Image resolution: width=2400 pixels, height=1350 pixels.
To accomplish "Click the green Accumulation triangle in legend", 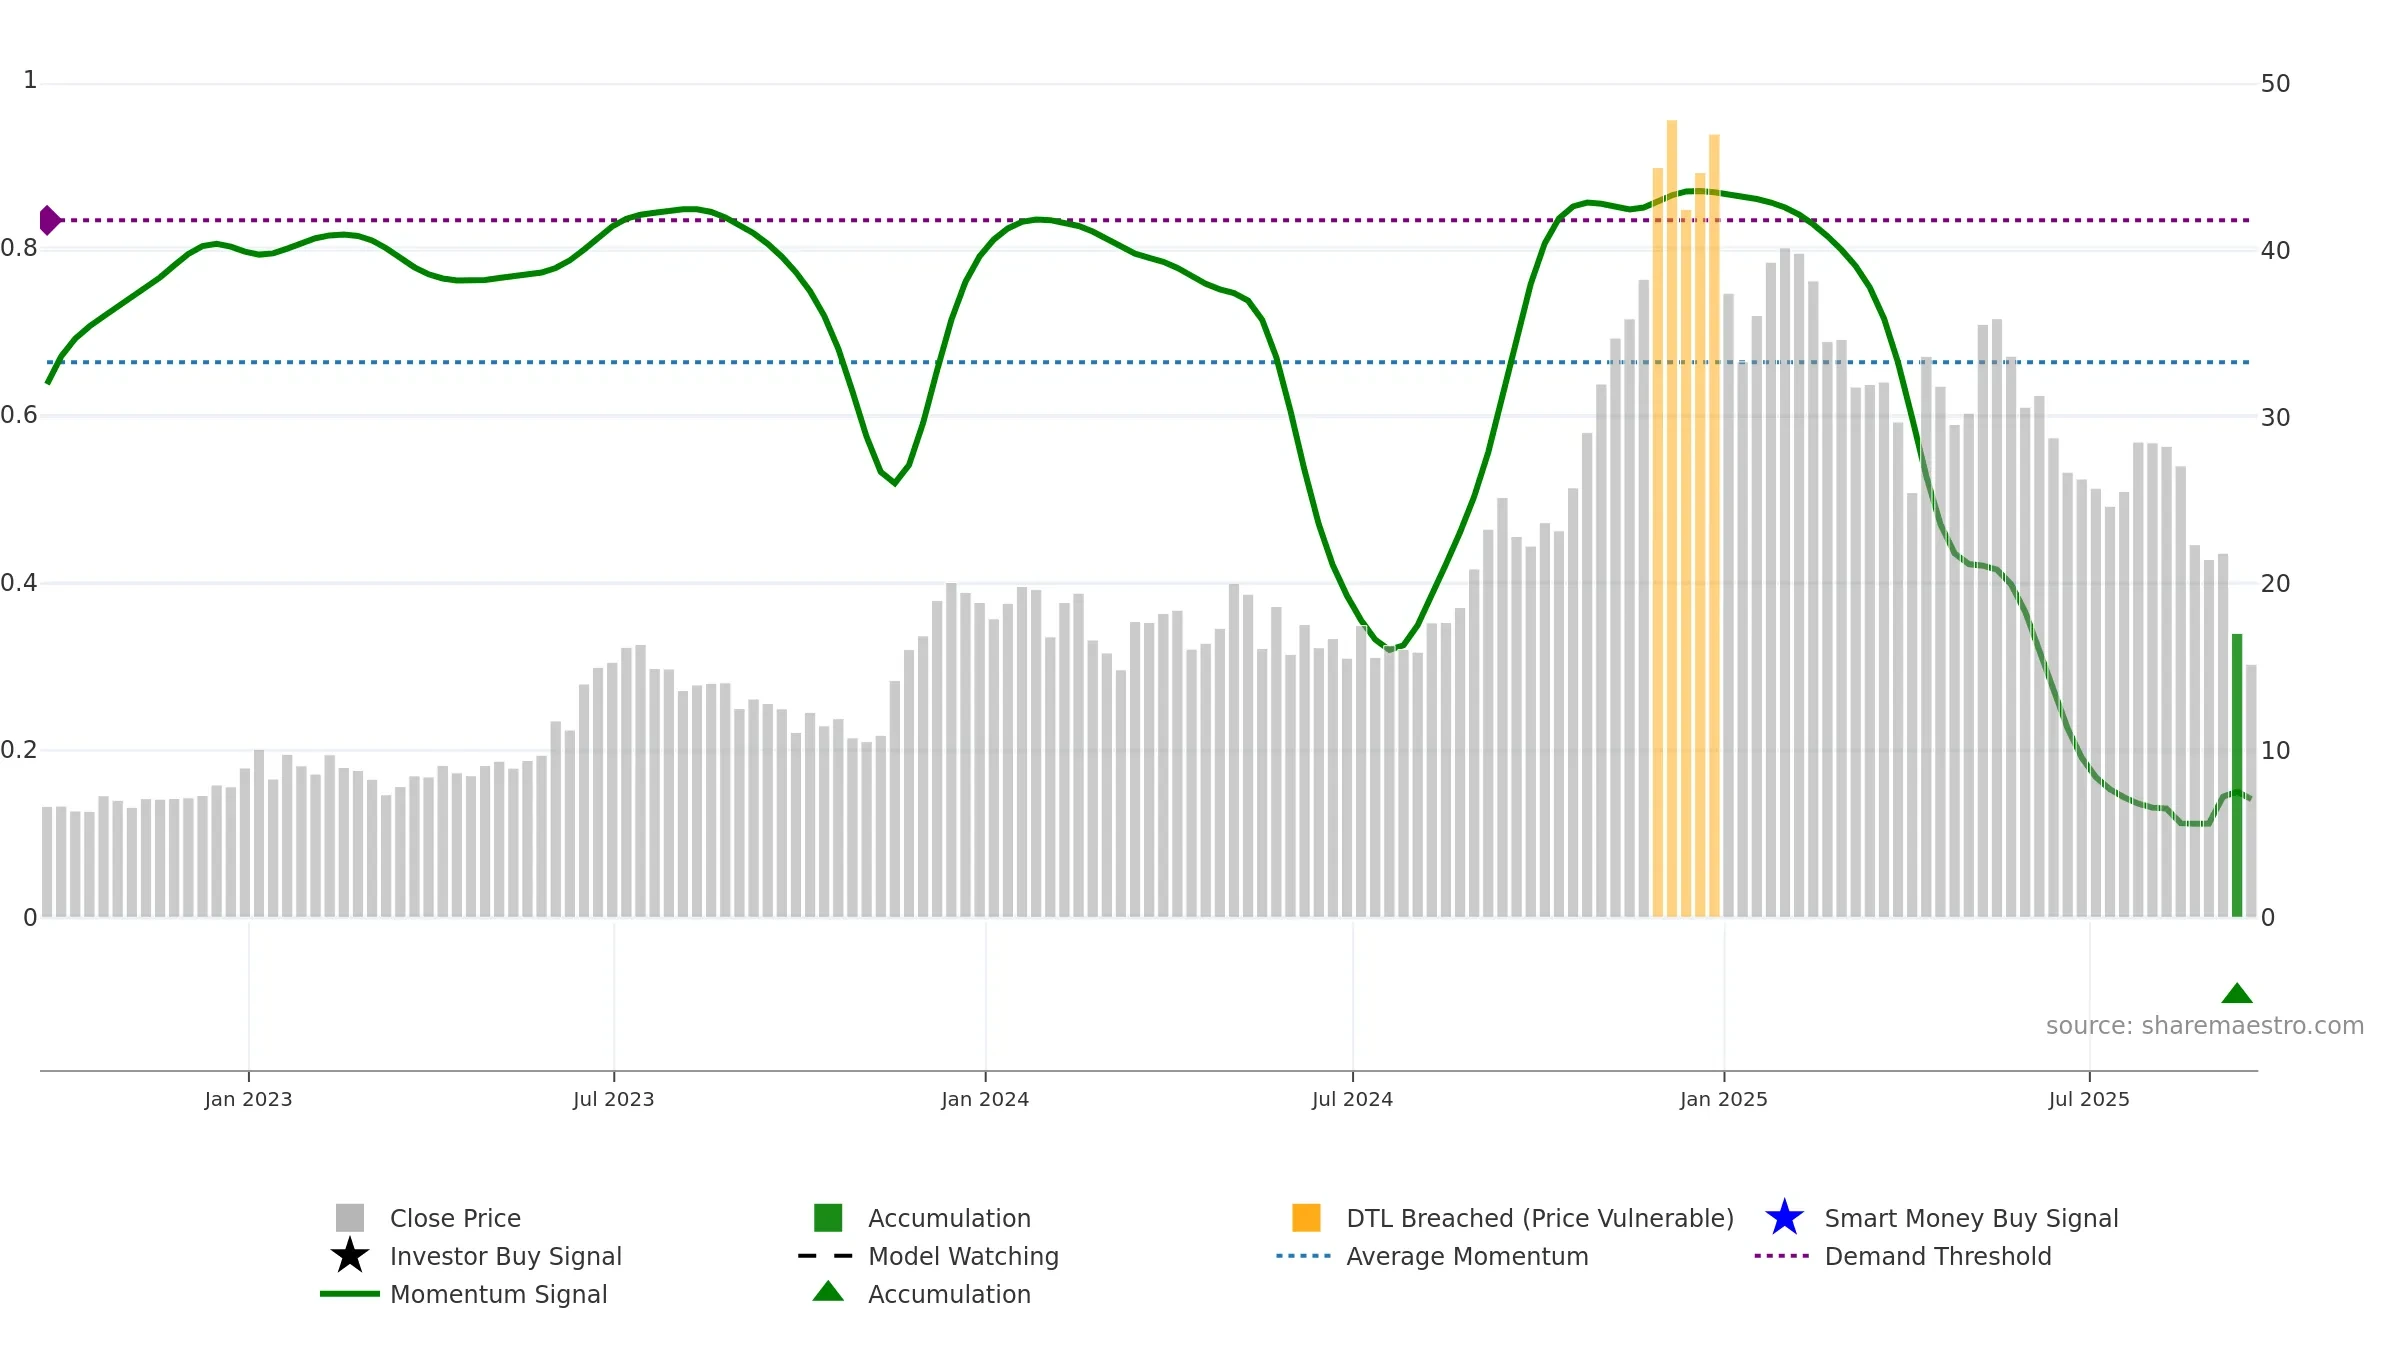I will pos(828,1292).
